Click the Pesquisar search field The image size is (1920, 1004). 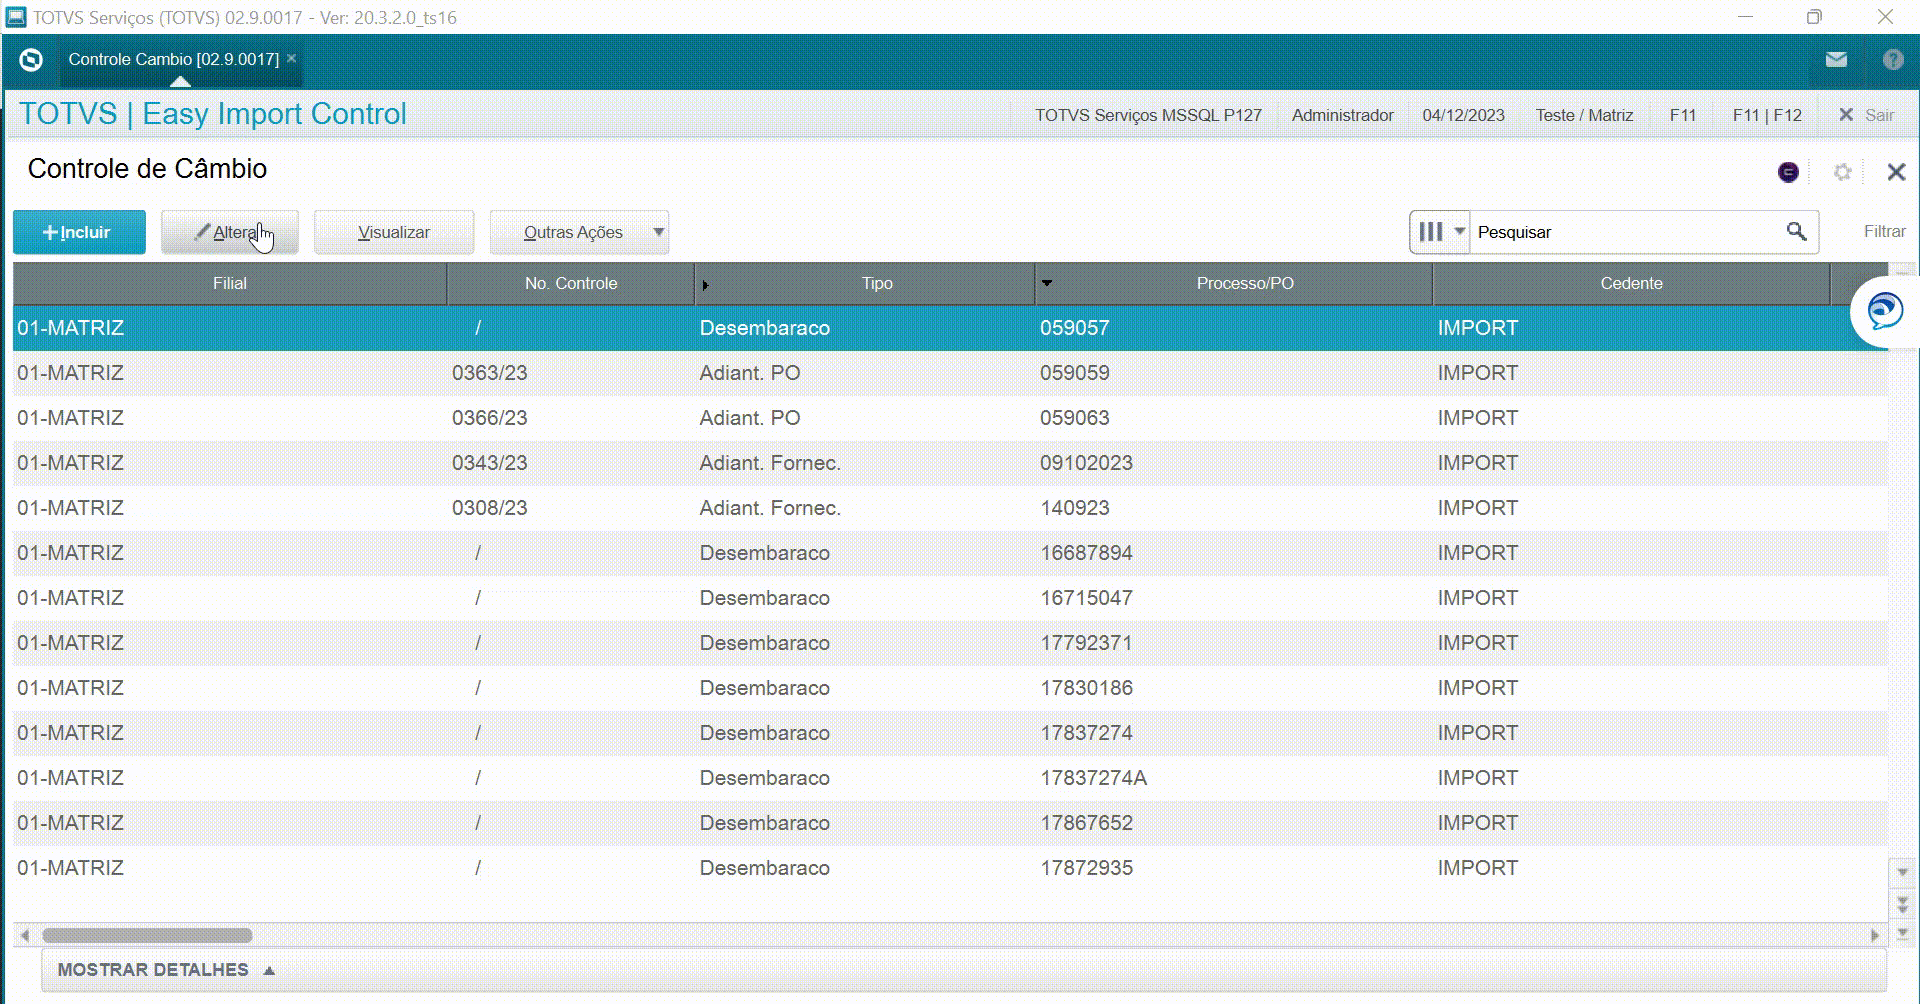(1625, 232)
